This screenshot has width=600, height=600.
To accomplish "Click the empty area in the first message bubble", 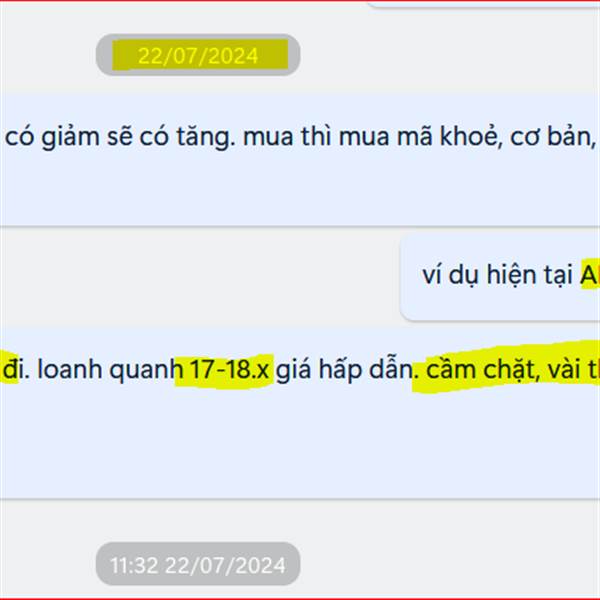I will coord(300,189).
